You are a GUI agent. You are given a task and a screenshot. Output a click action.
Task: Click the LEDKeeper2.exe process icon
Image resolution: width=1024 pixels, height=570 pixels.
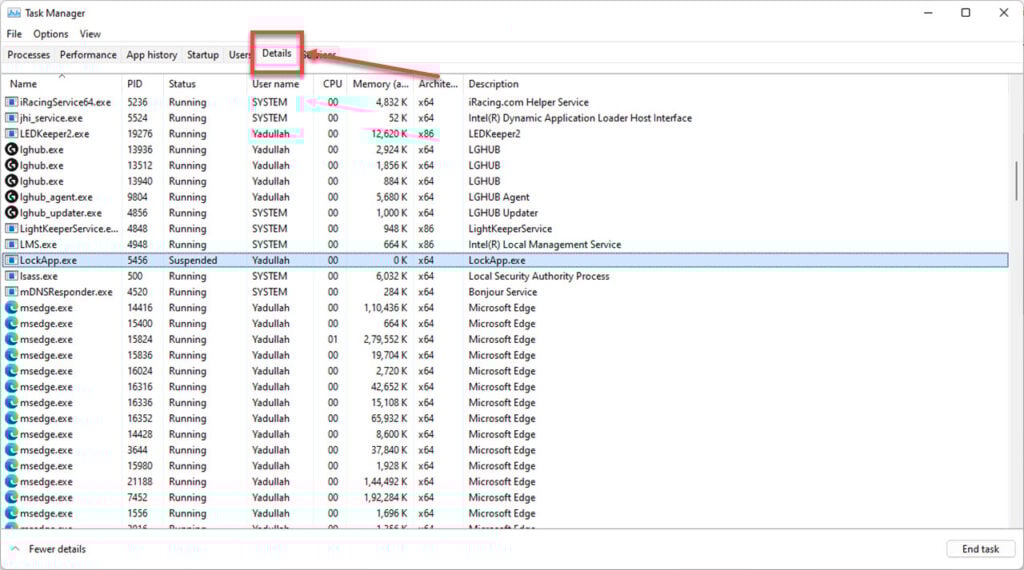click(11, 134)
